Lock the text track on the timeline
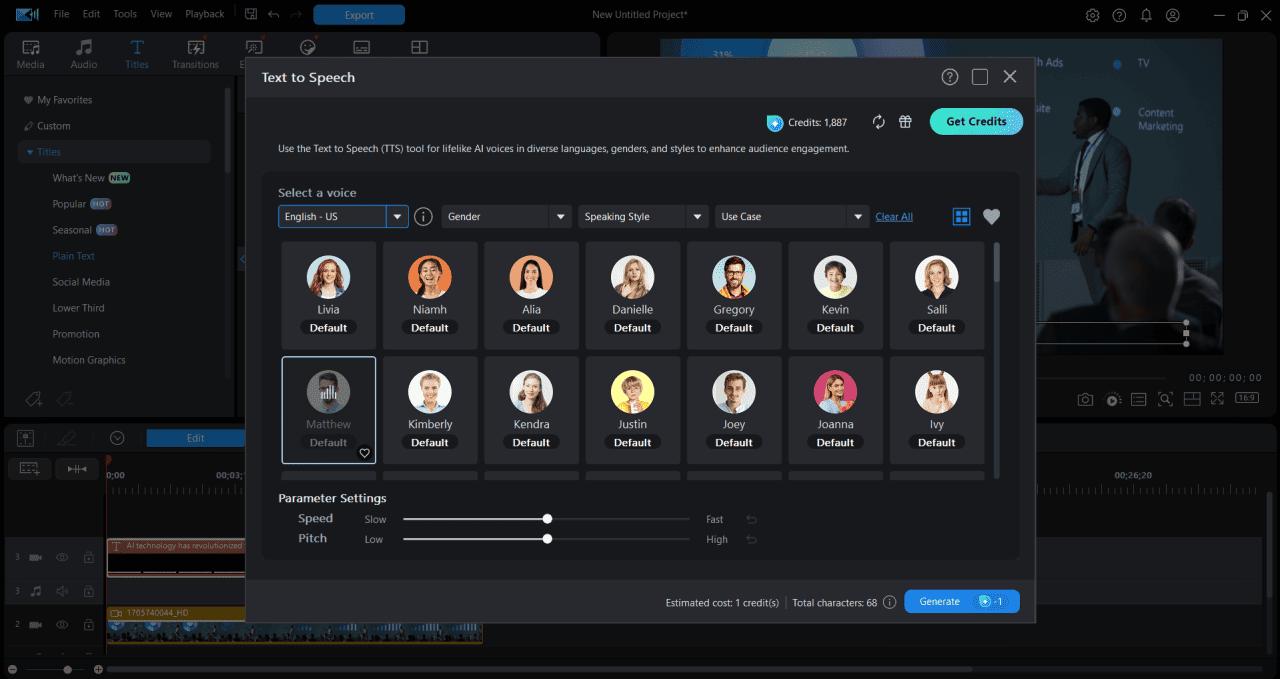Image resolution: width=1280 pixels, height=679 pixels. 88,557
